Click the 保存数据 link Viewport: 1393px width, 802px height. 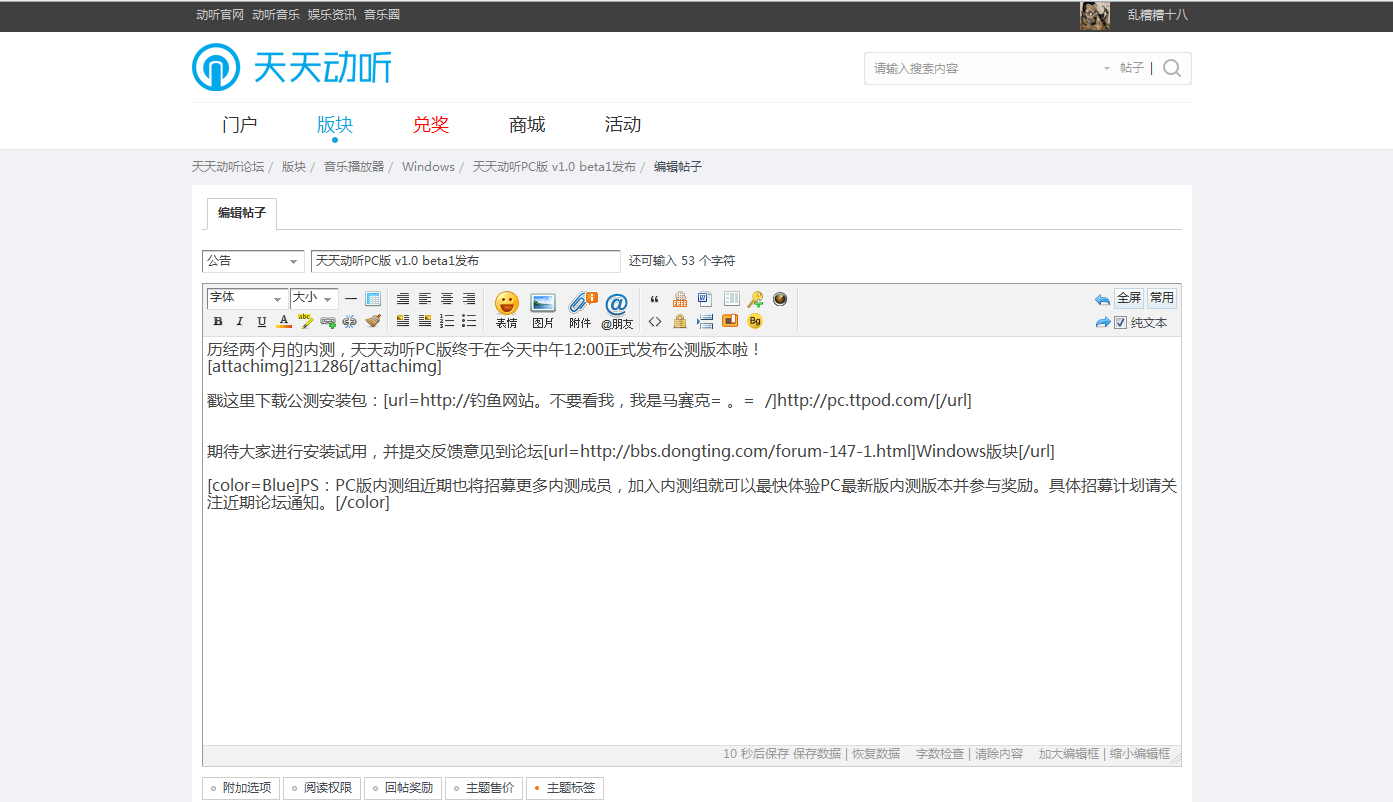(817, 754)
